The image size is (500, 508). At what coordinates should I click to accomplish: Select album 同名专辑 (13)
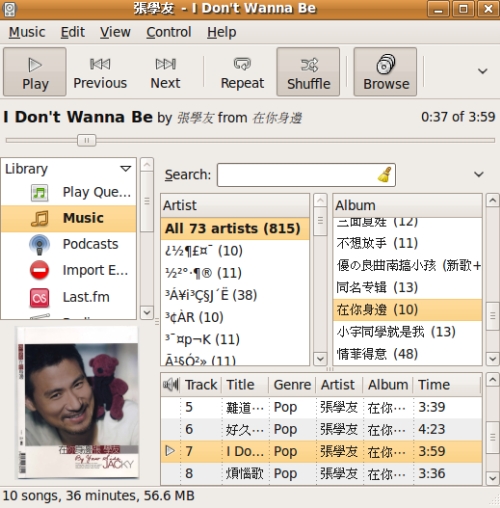point(407,287)
